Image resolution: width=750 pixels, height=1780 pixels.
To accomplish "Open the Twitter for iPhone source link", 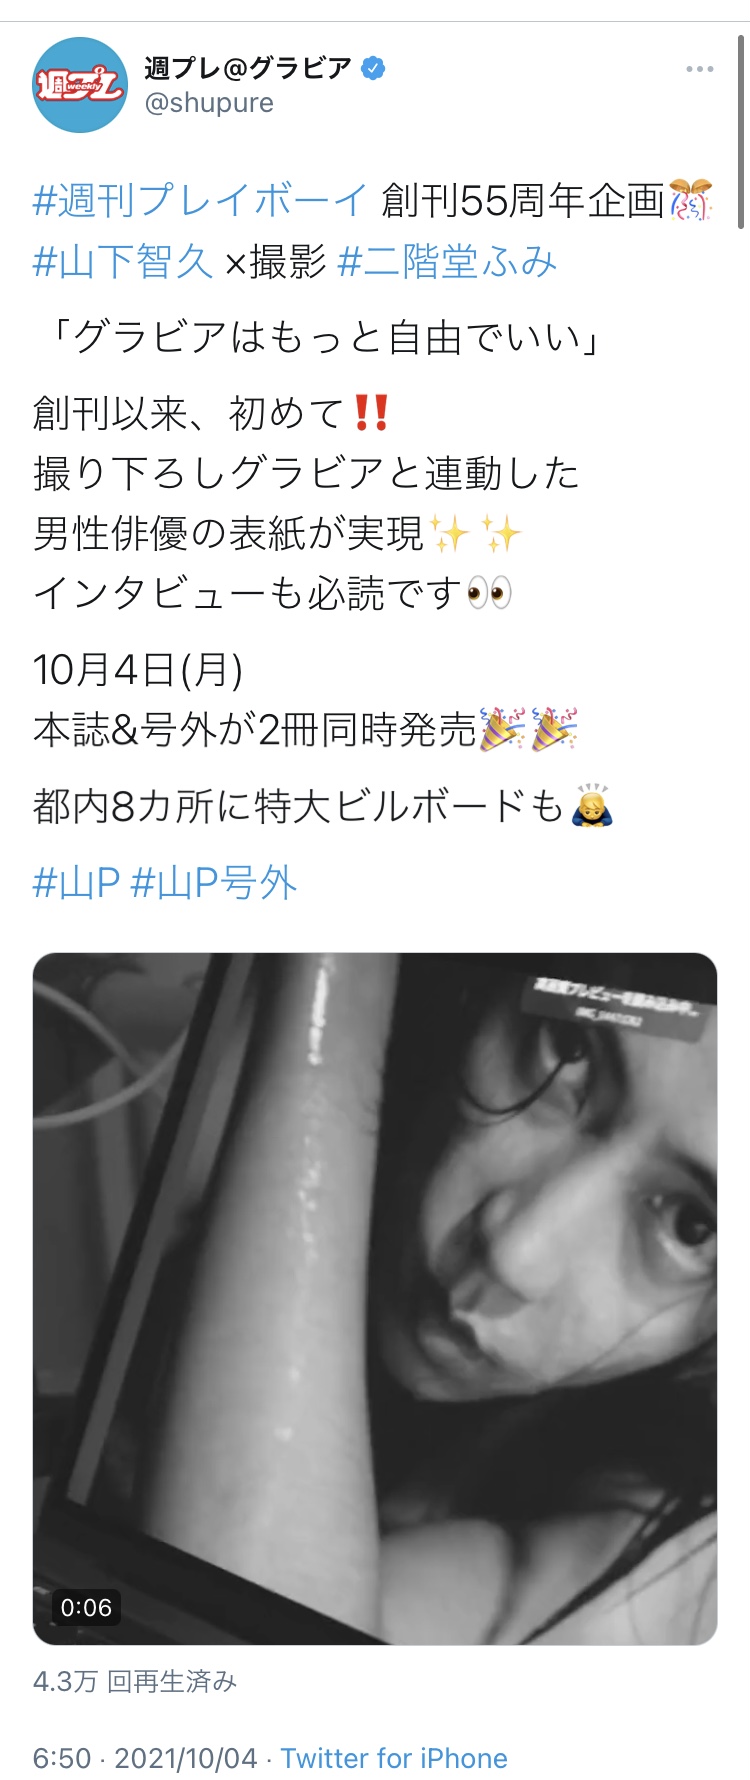I will (394, 1758).
